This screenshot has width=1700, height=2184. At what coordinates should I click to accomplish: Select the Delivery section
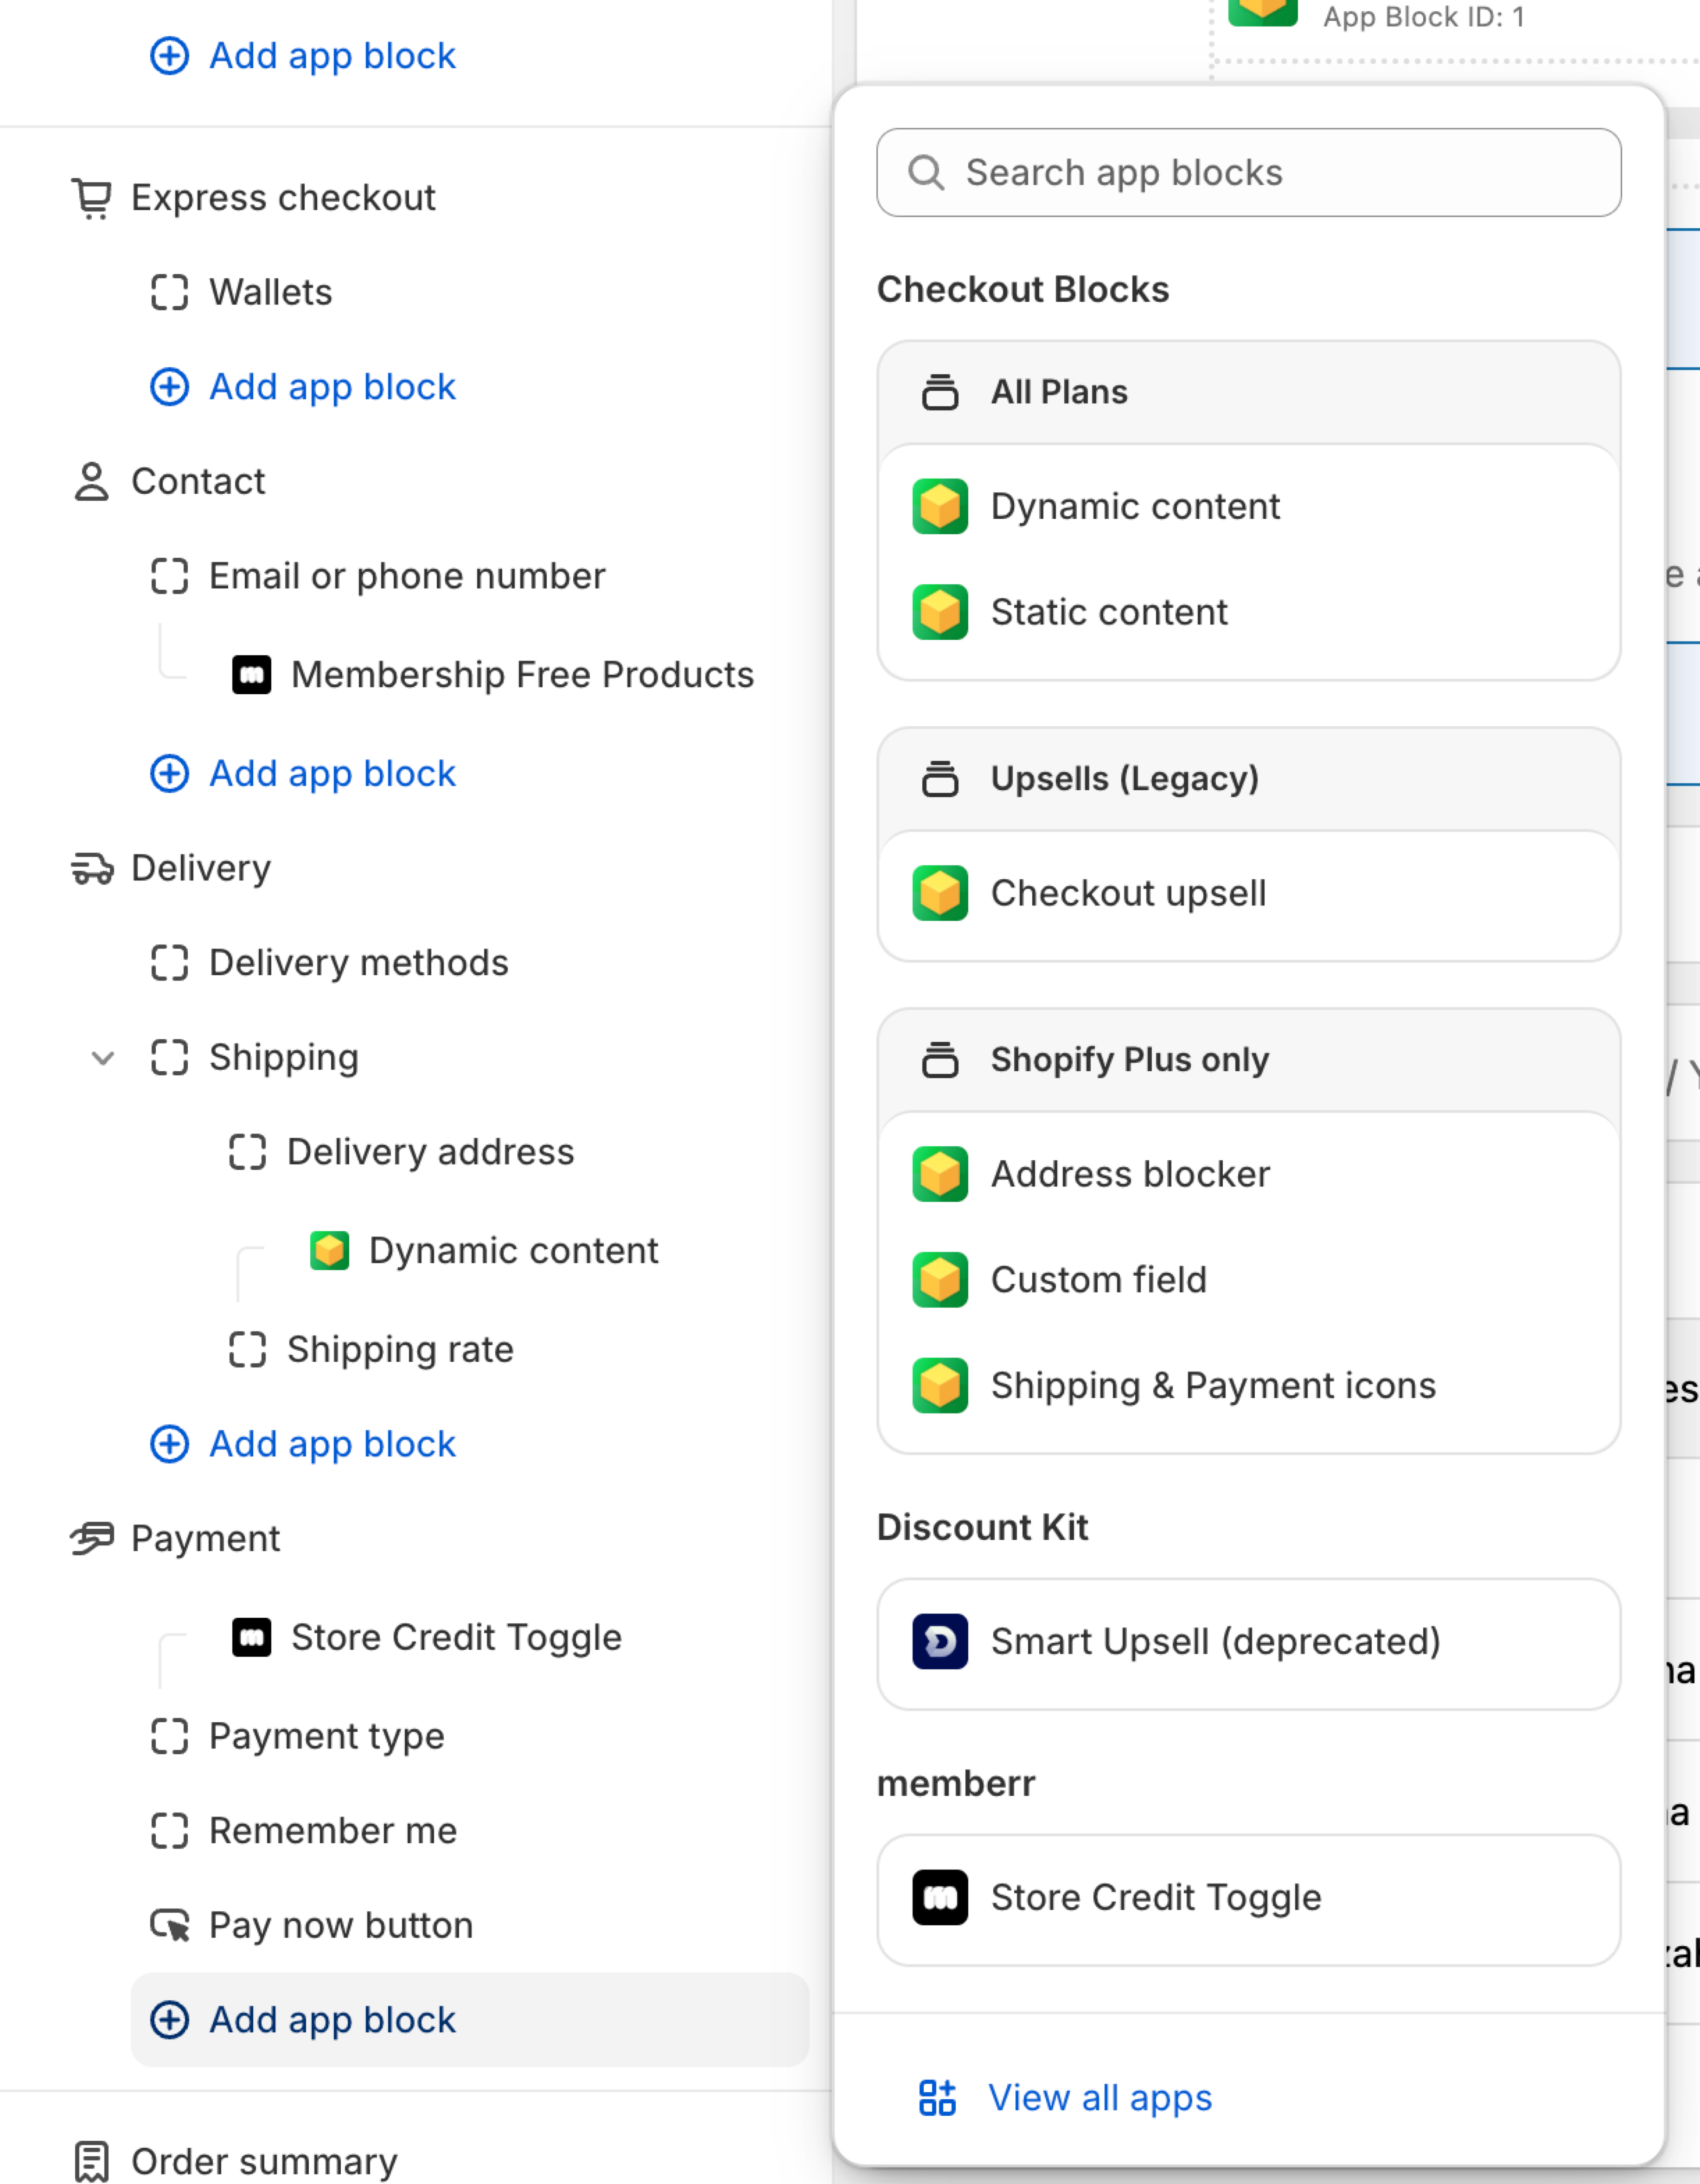click(x=201, y=868)
